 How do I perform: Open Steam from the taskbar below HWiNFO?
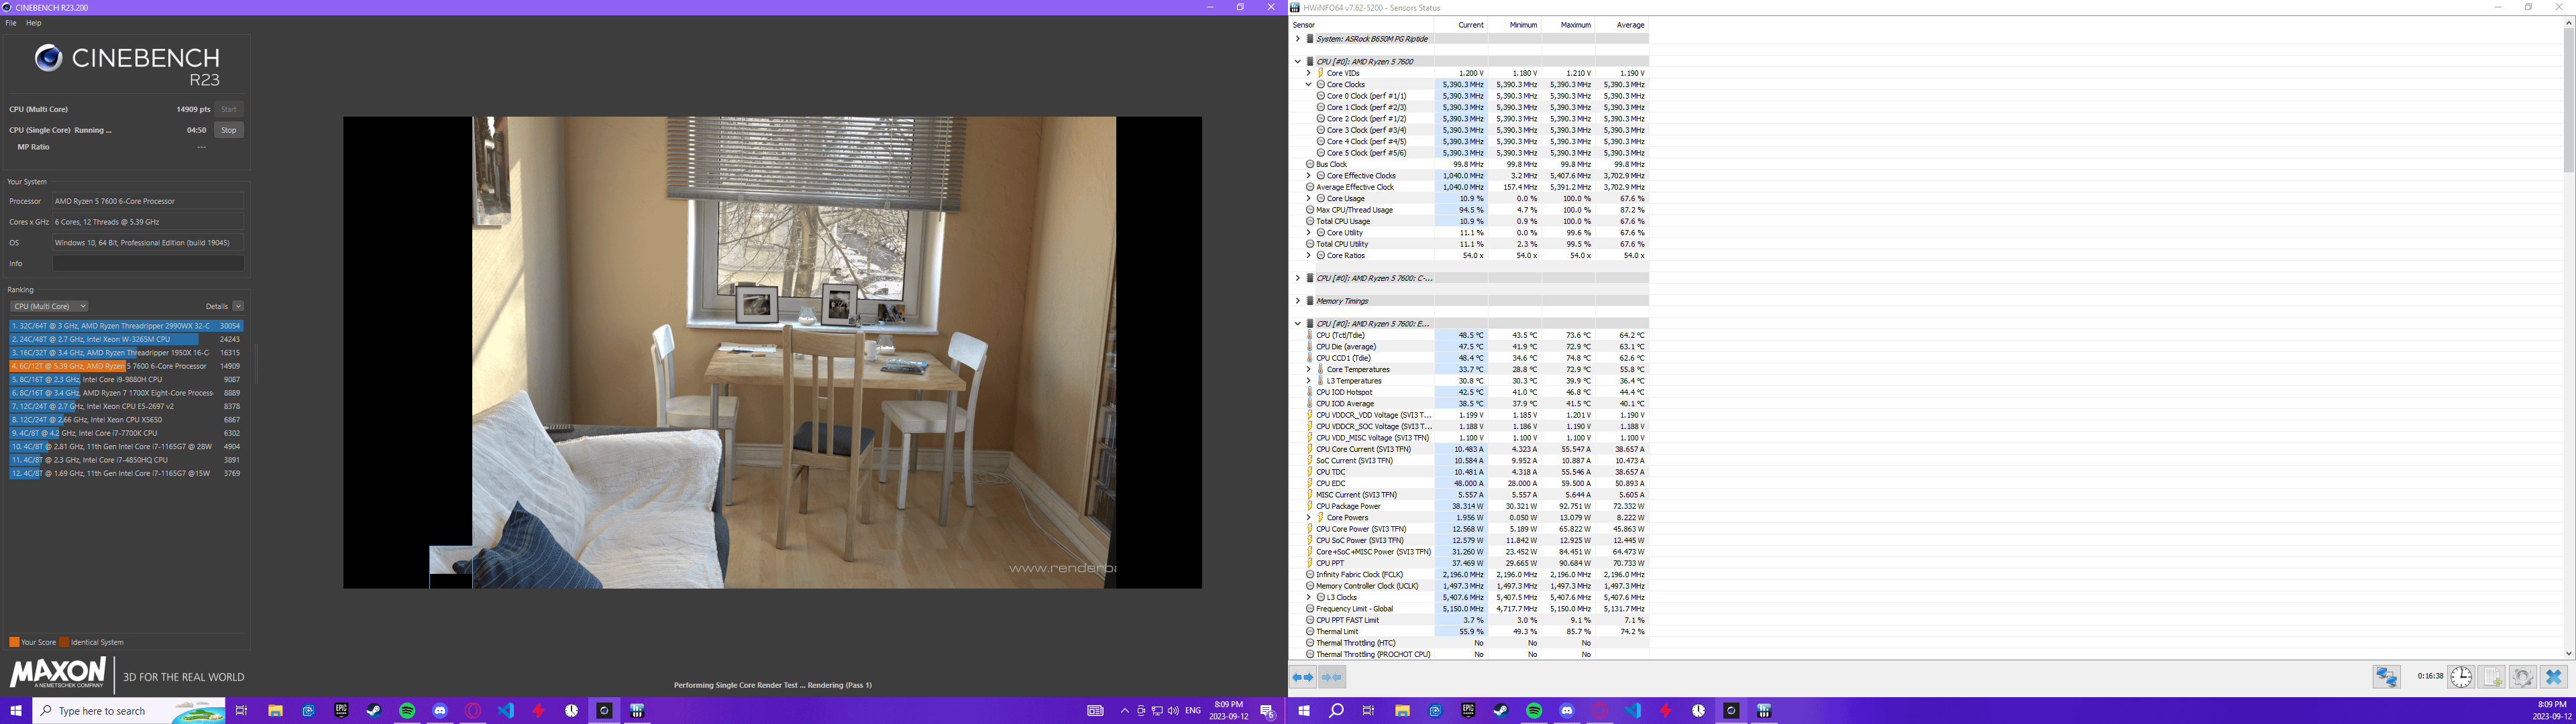[x=1501, y=711]
